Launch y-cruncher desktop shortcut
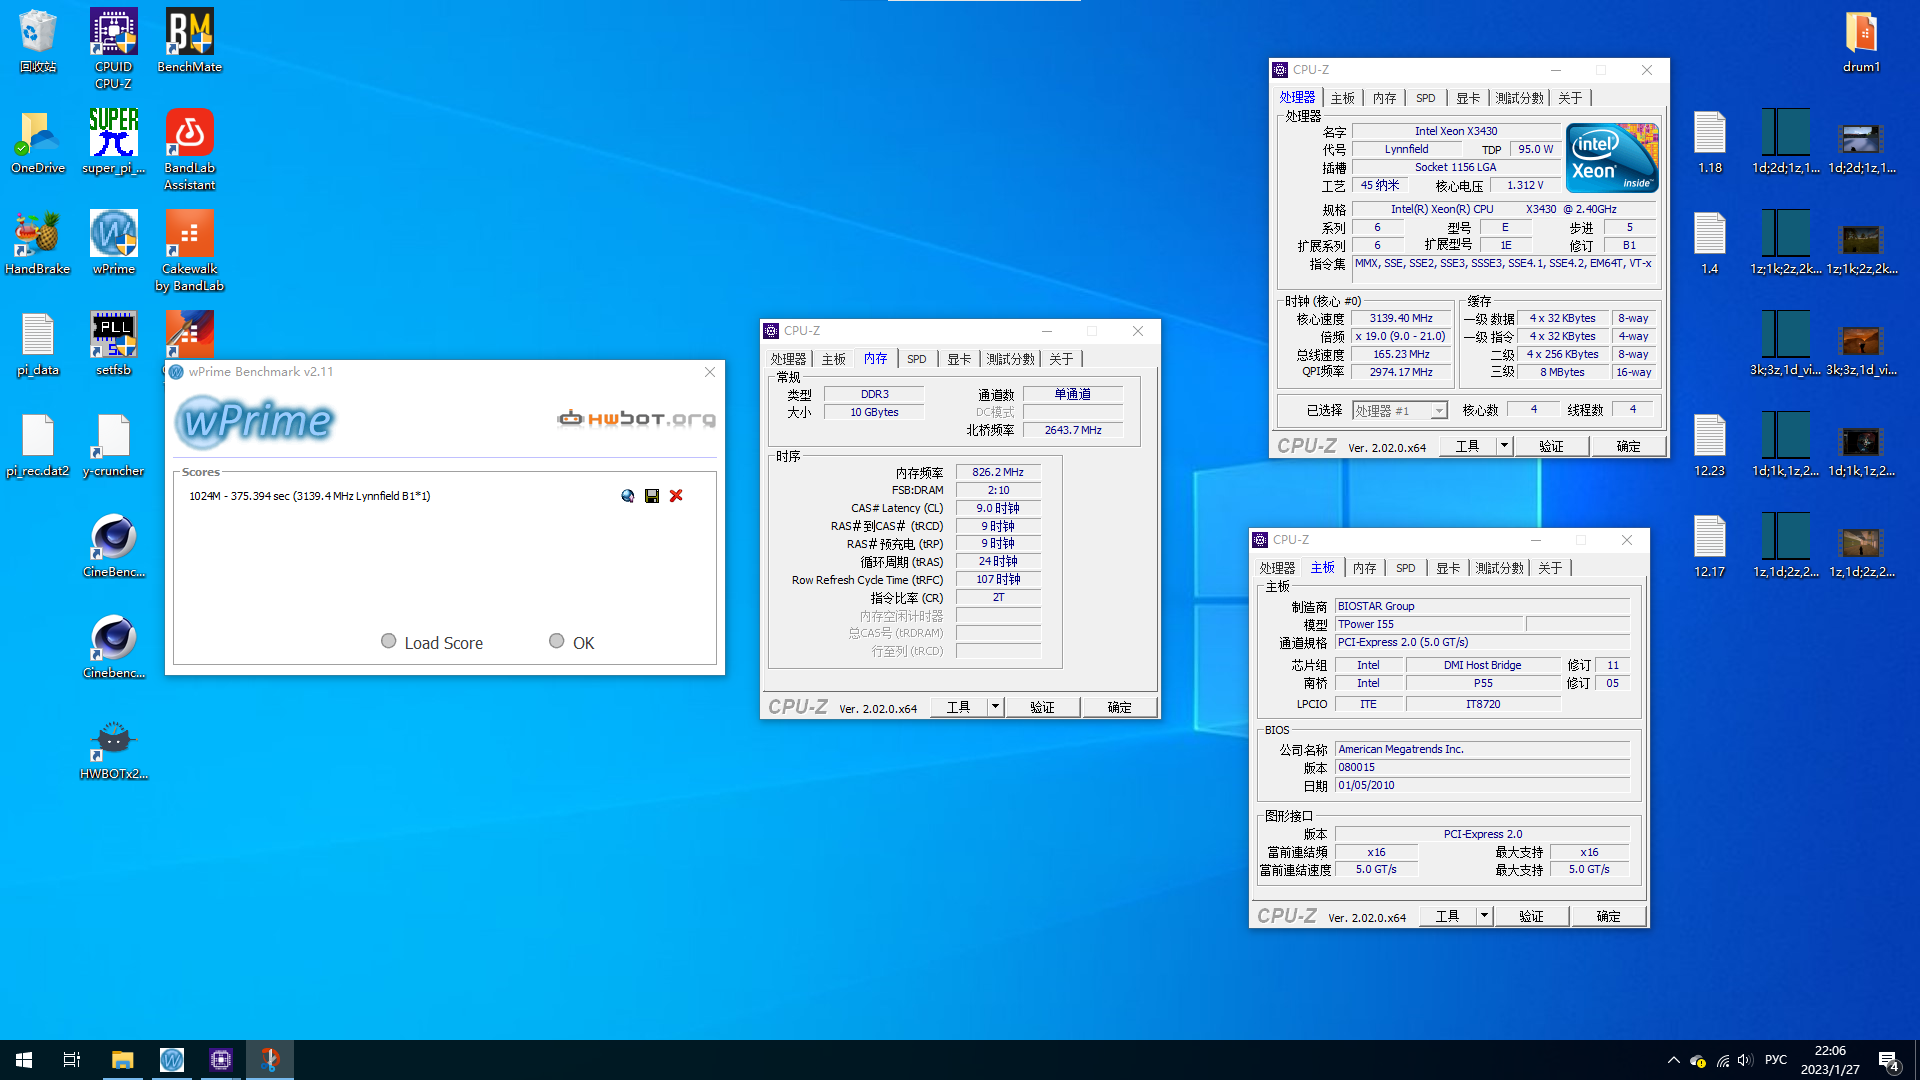1920x1080 pixels. coord(113,445)
